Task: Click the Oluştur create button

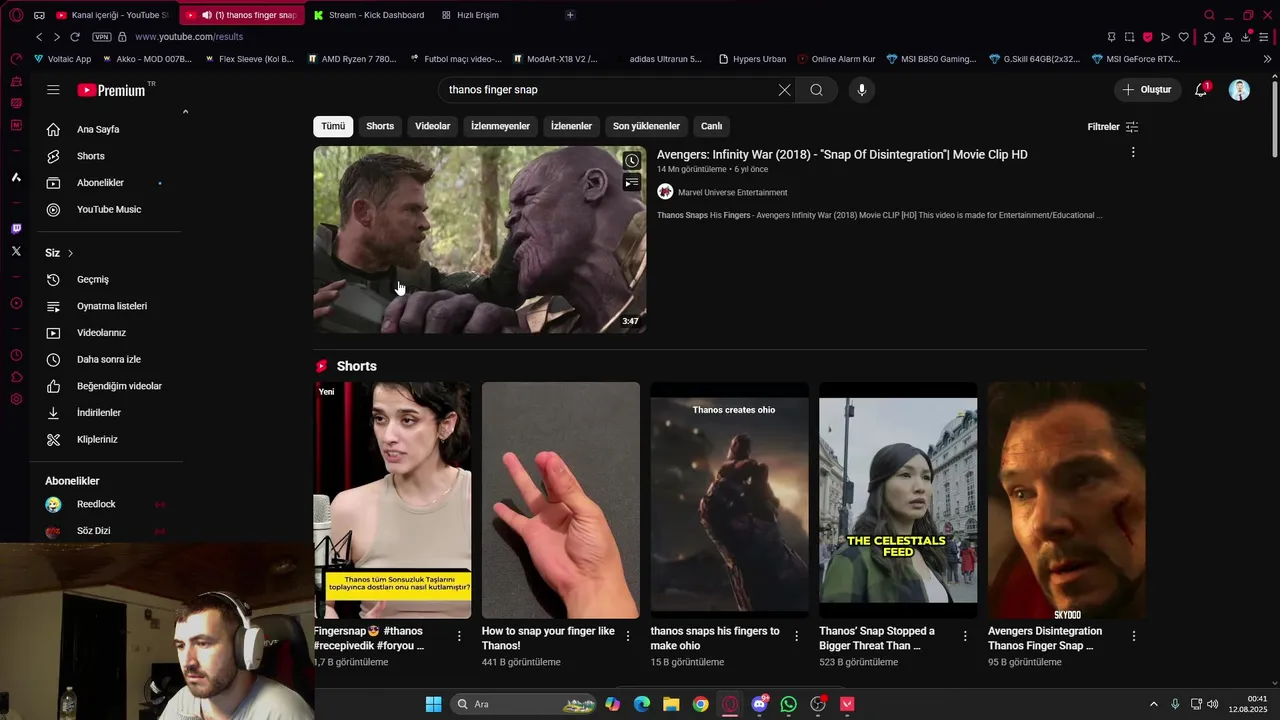Action: (x=1147, y=90)
